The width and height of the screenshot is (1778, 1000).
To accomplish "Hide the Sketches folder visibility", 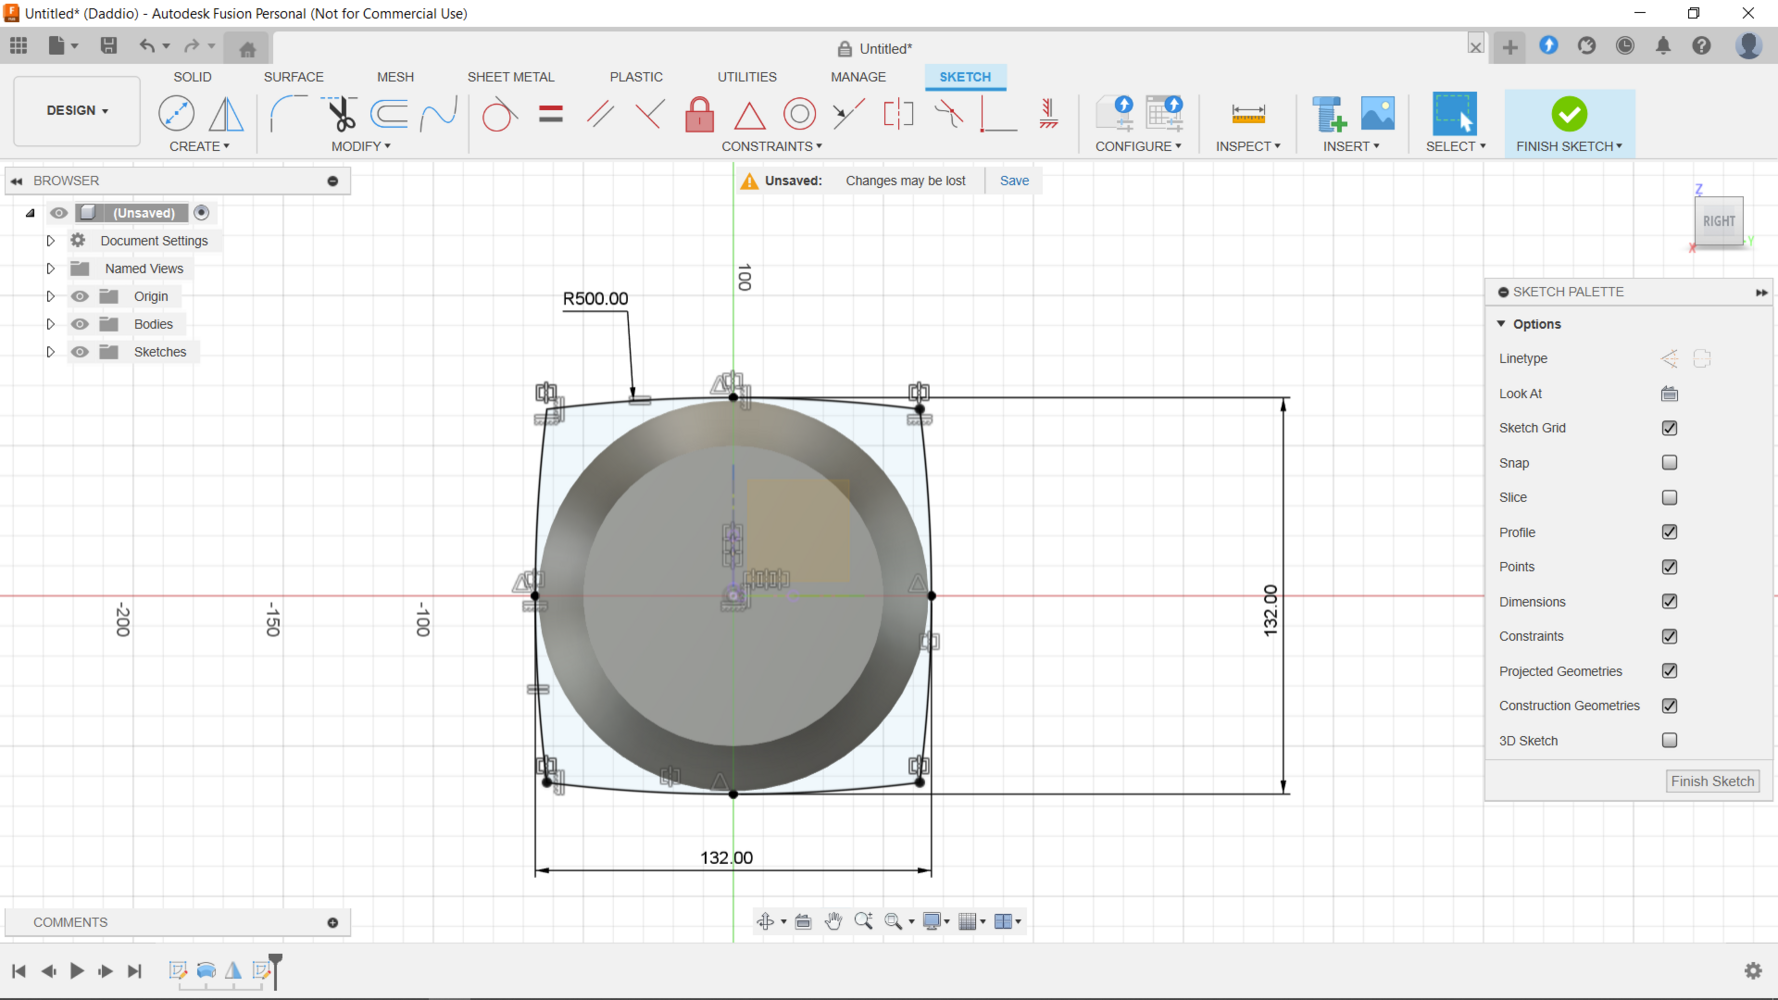I will [x=80, y=352].
